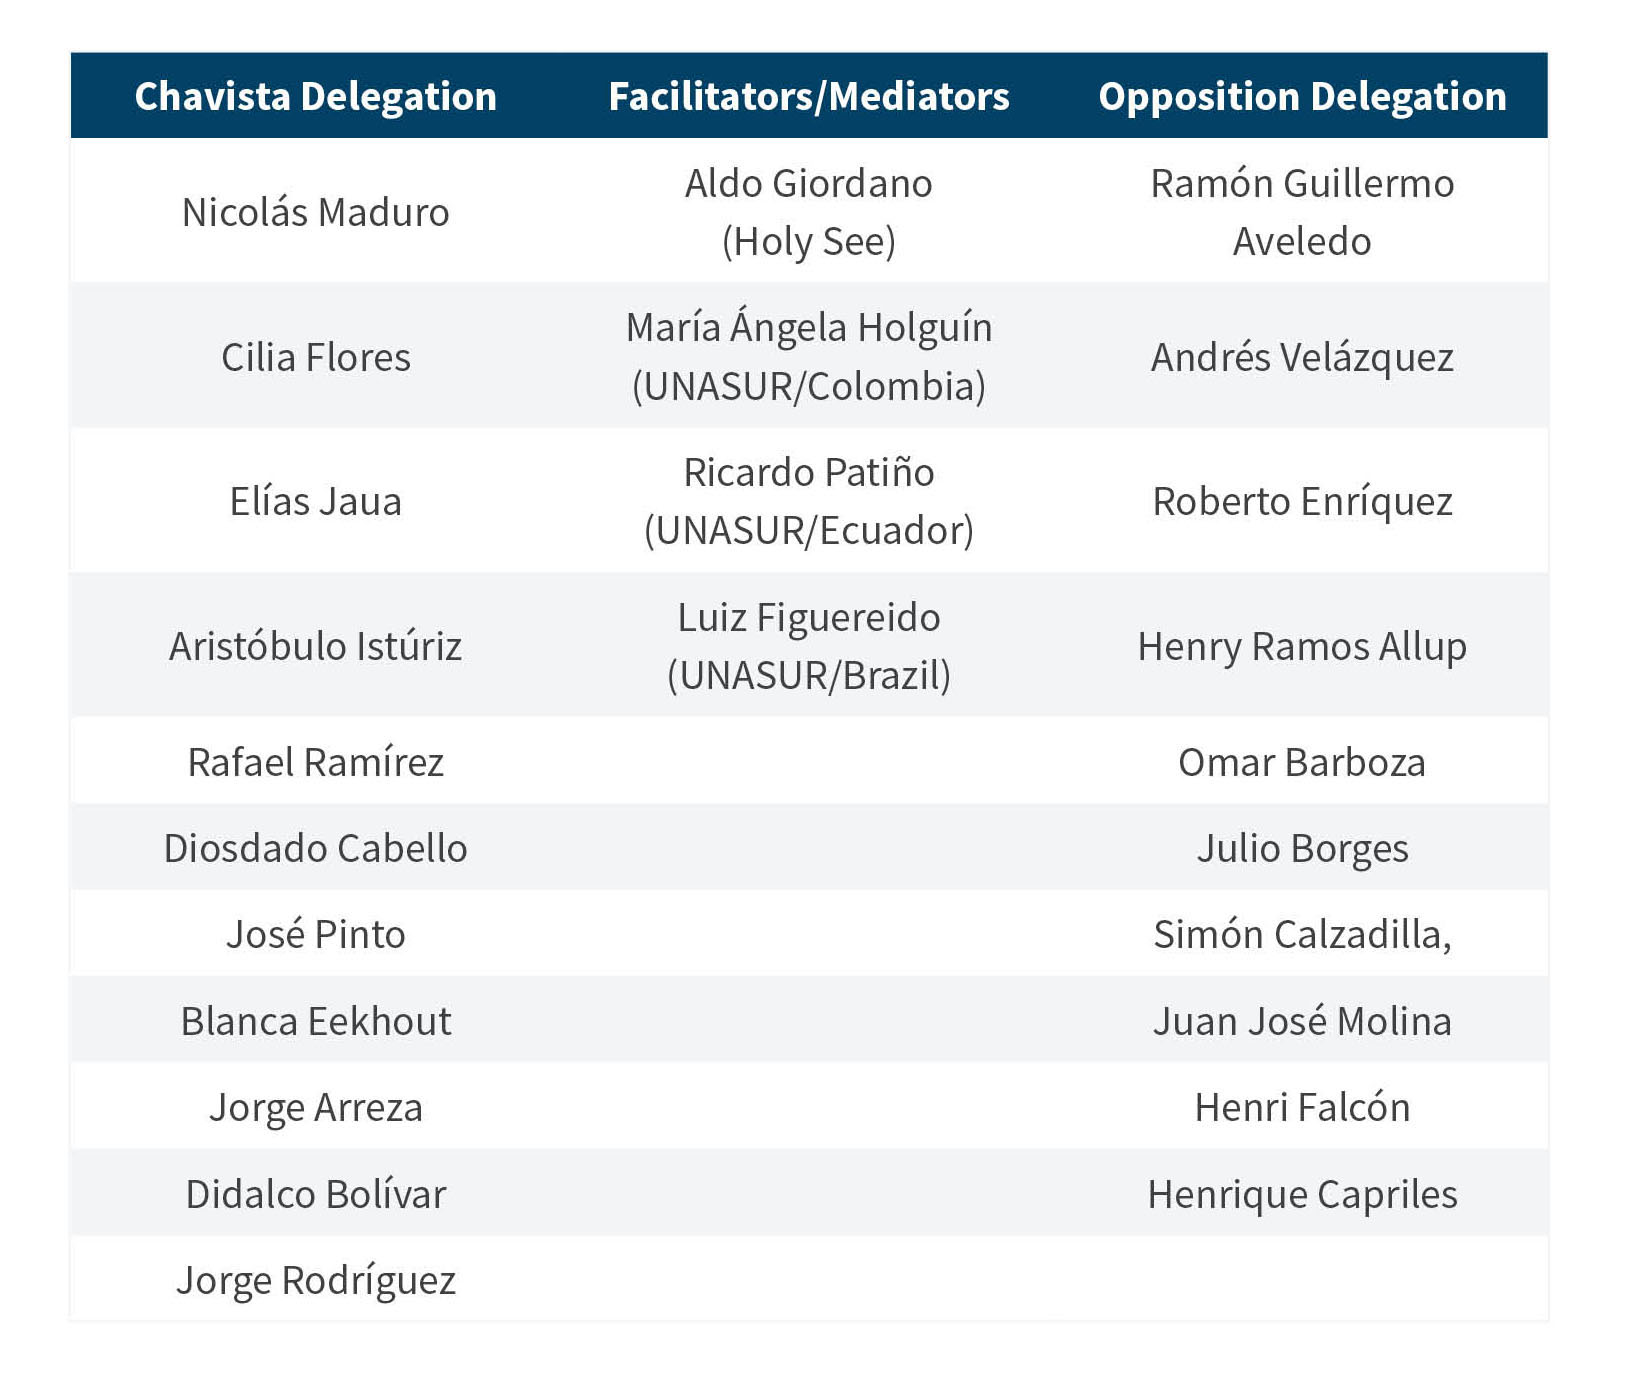Click the Facilitators/Mediators column header
The image size is (1625, 1379).
[809, 96]
